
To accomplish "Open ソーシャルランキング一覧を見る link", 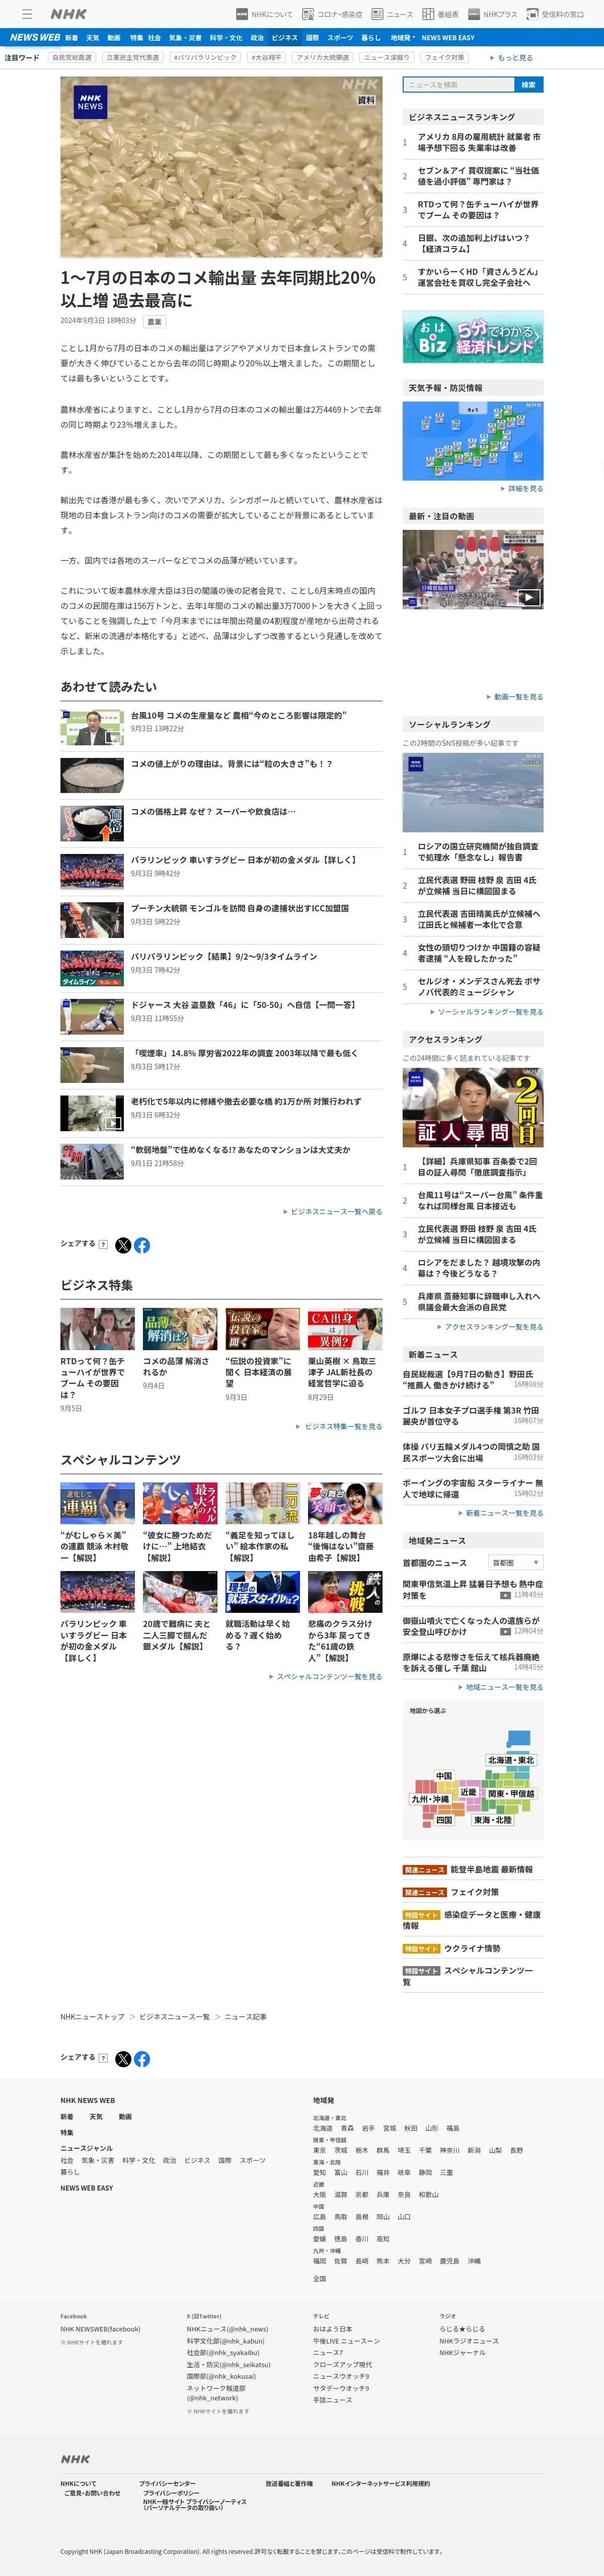I will click(486, 1012).
